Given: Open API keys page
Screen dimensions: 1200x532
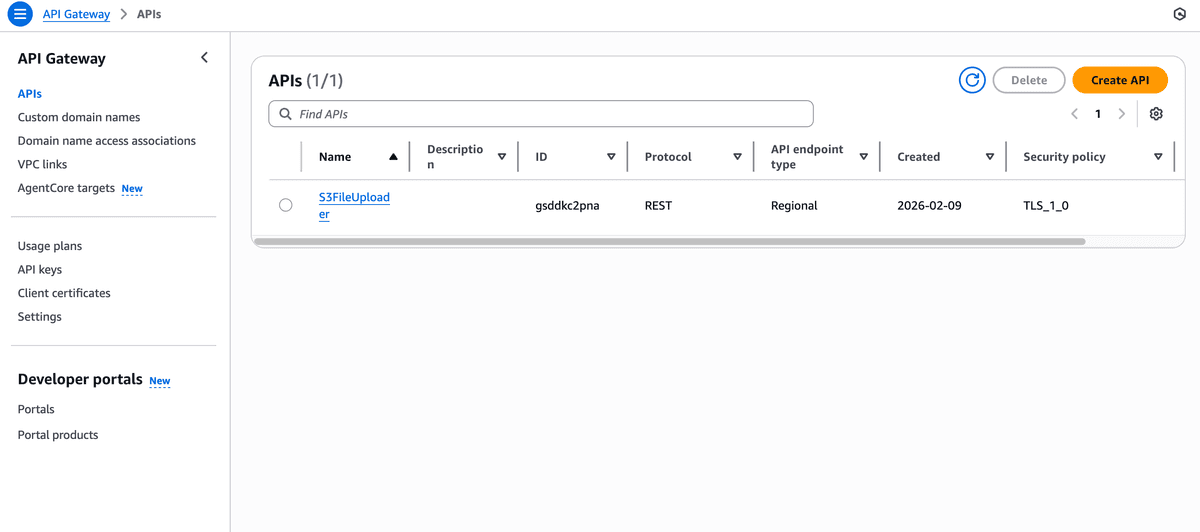Looking at the screenshot, I should click(40, 270).
